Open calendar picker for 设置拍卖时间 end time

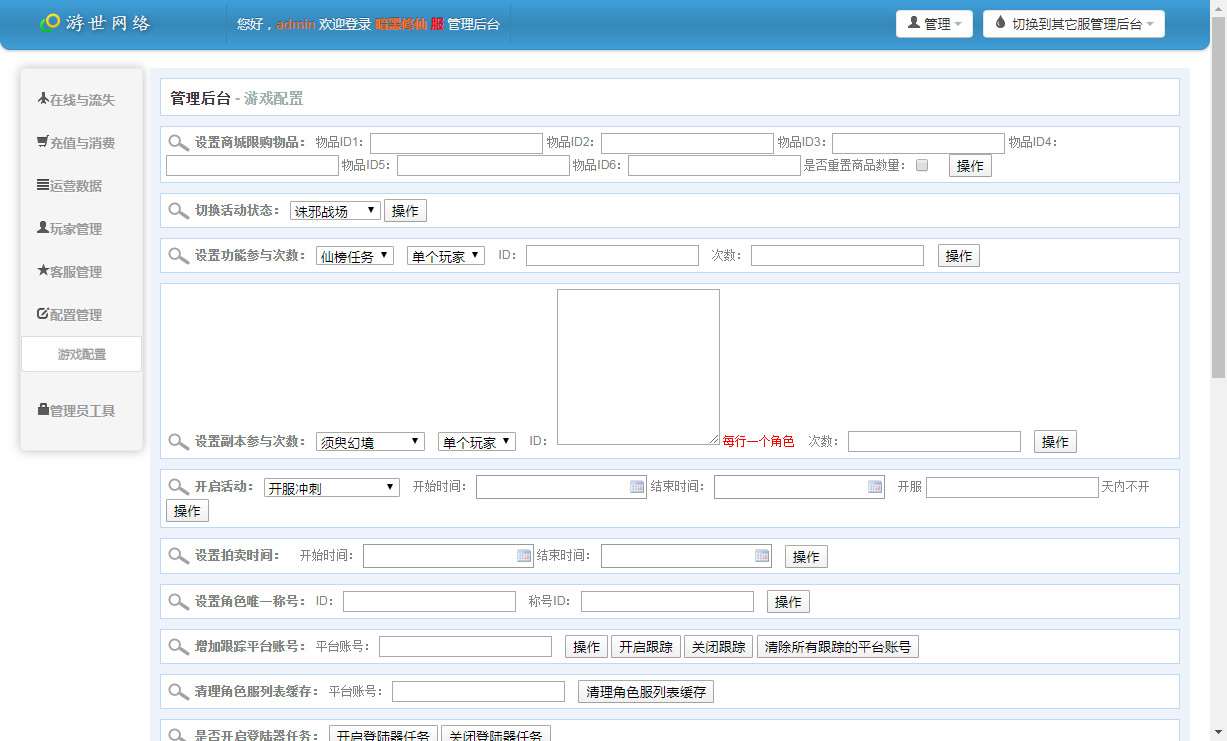(x=762, y=556)
